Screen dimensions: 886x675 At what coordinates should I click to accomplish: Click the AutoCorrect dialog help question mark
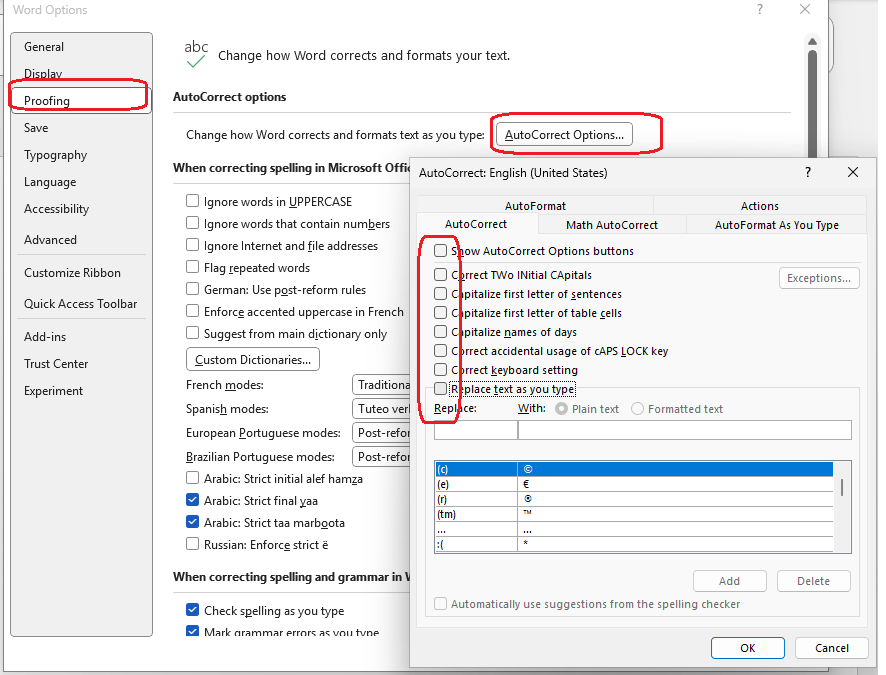pyautogui.click(x=807, y=172)
